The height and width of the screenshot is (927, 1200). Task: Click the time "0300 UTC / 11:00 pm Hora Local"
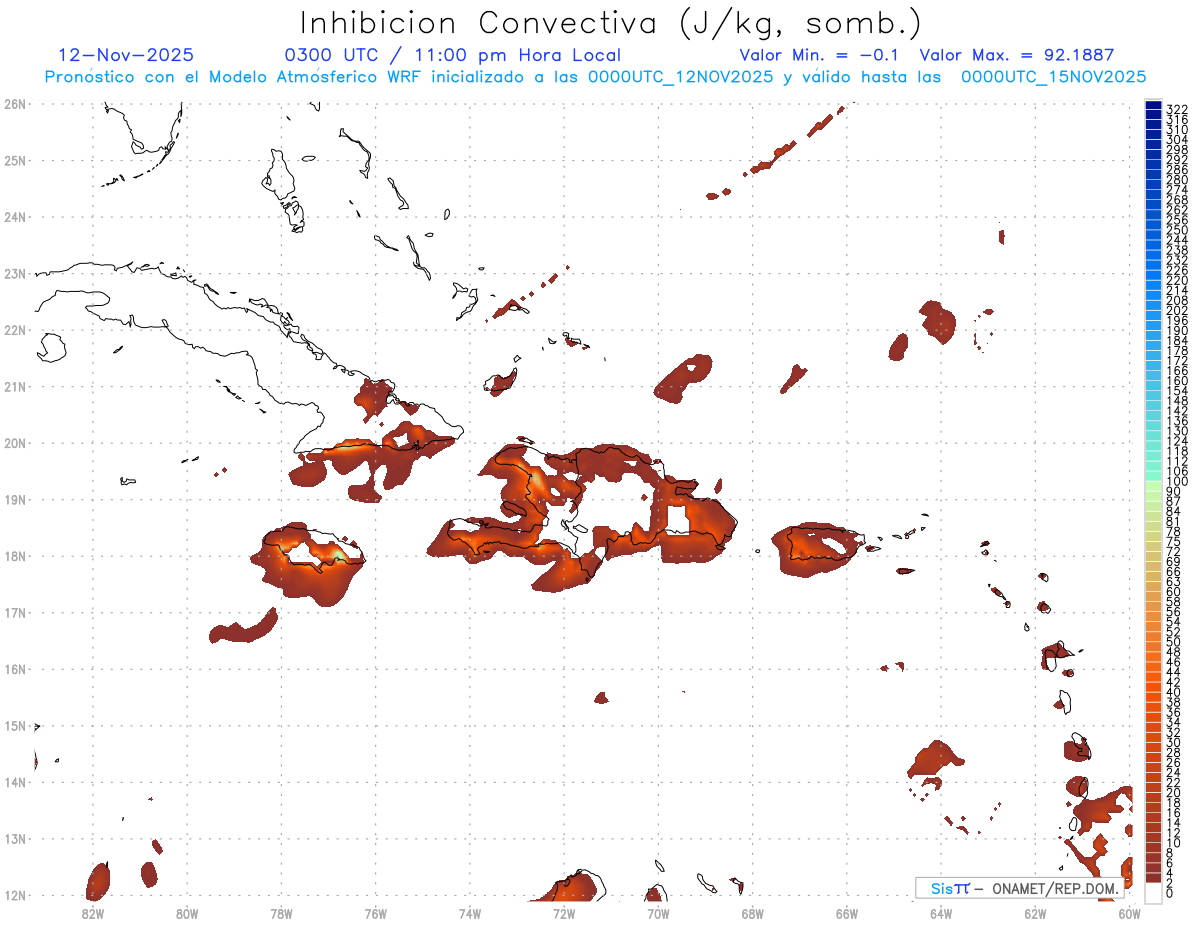pos(452,55)
